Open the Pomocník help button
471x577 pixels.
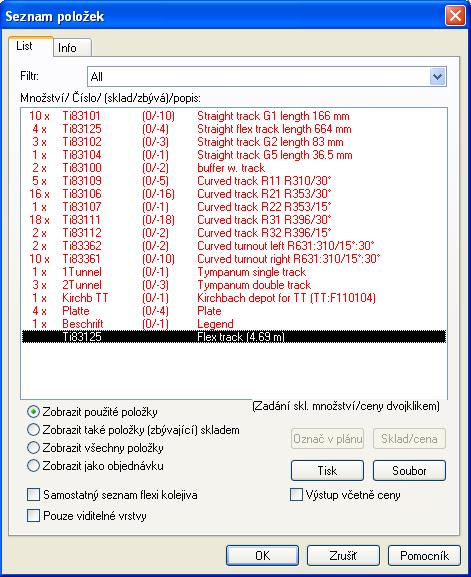click(424, 555)
